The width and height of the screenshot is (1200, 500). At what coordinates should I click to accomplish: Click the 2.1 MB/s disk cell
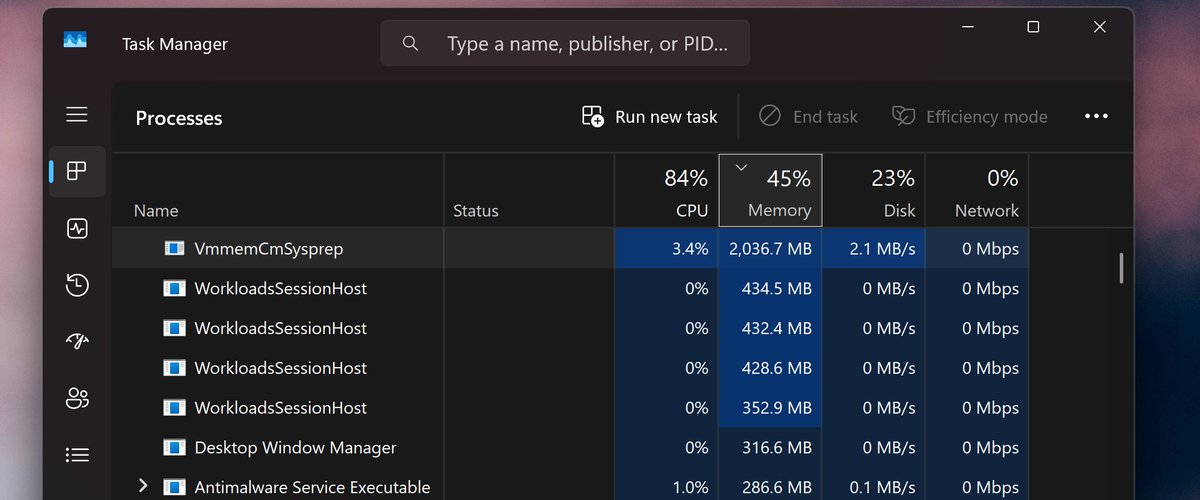click(x=873, y=248)
